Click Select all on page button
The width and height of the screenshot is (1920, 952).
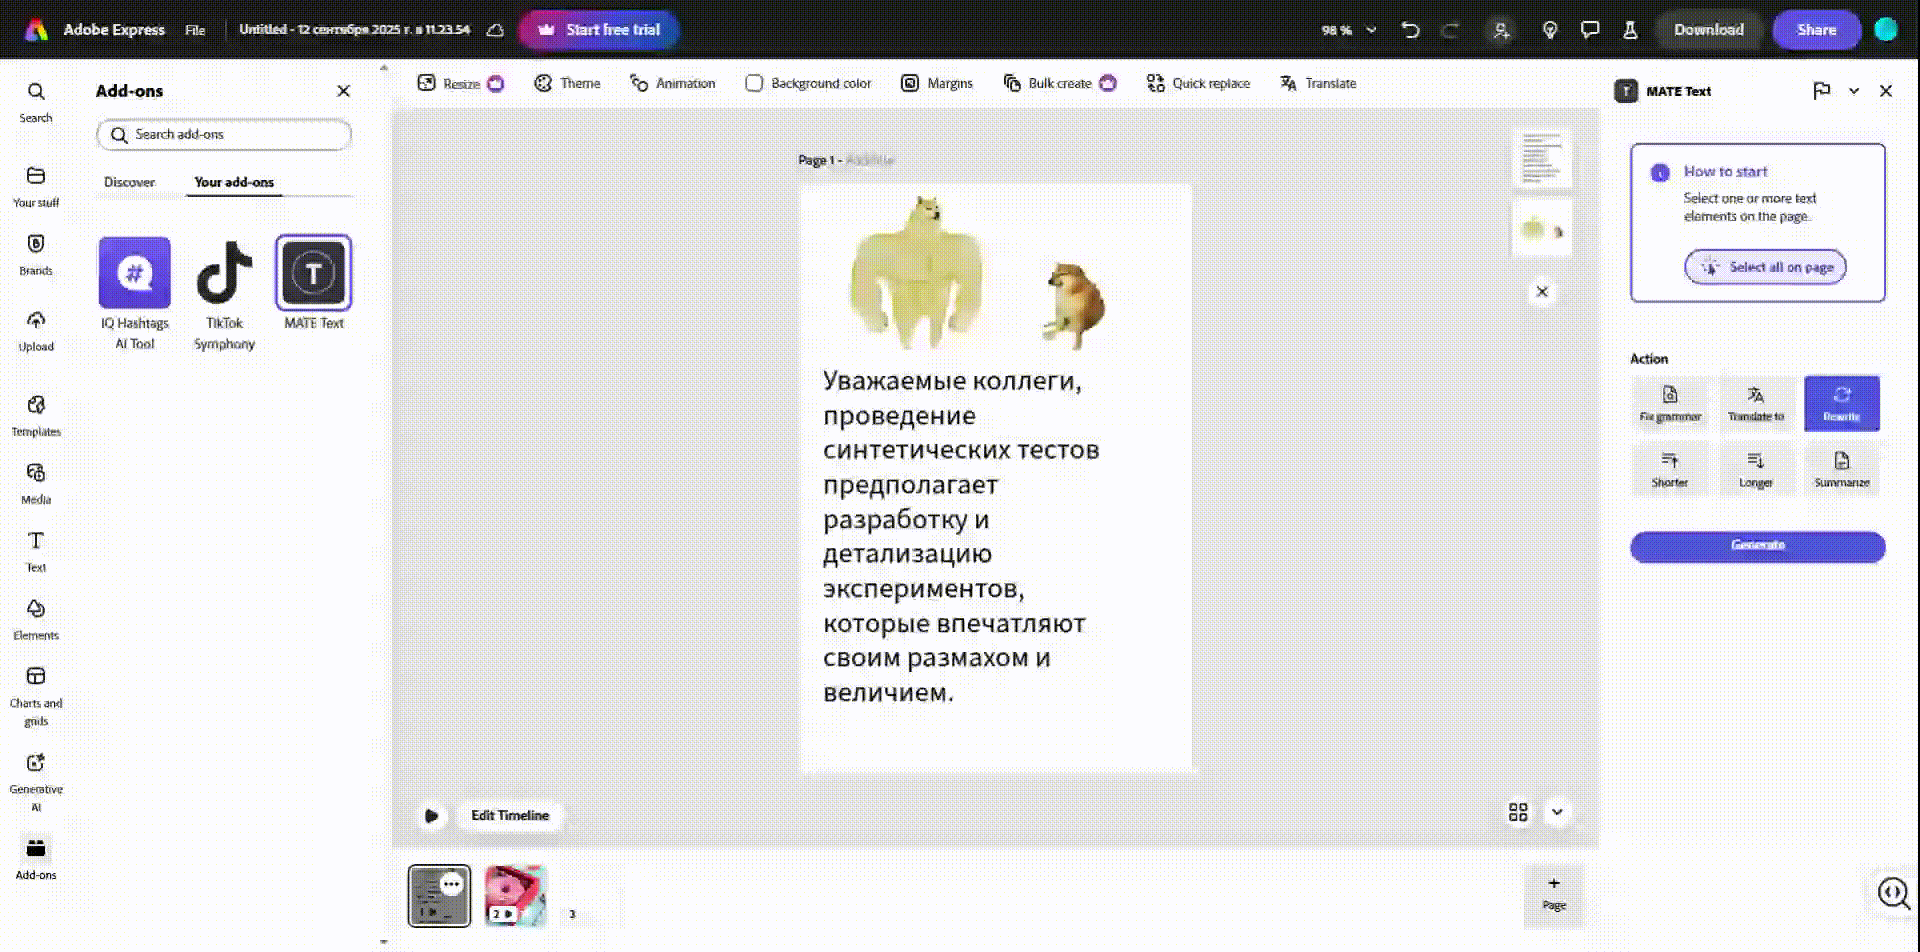click(x=1765, y=267)
